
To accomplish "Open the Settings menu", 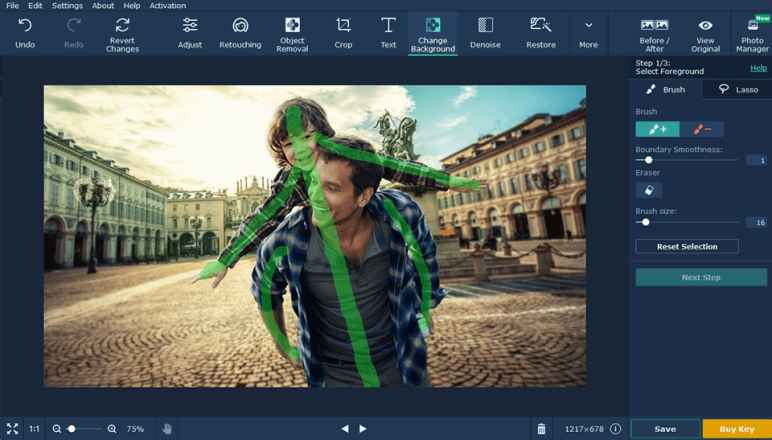I will [67, 6].
